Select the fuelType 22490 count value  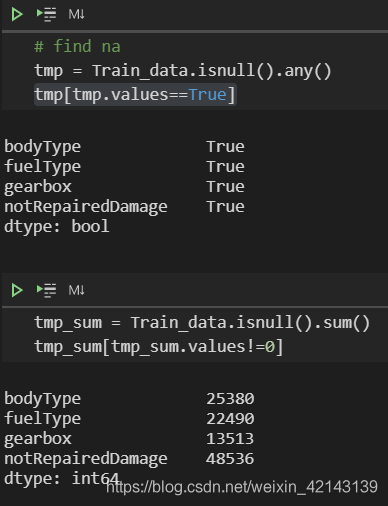tap(230, 419)
